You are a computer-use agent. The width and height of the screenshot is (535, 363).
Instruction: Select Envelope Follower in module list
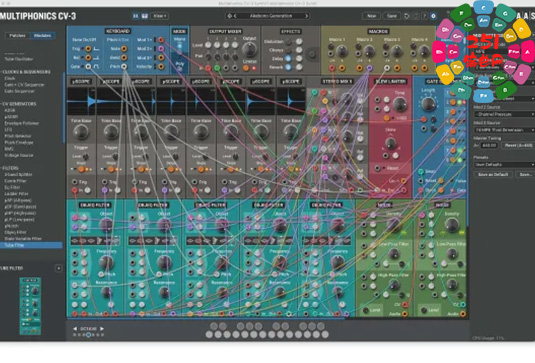point(21,124)
